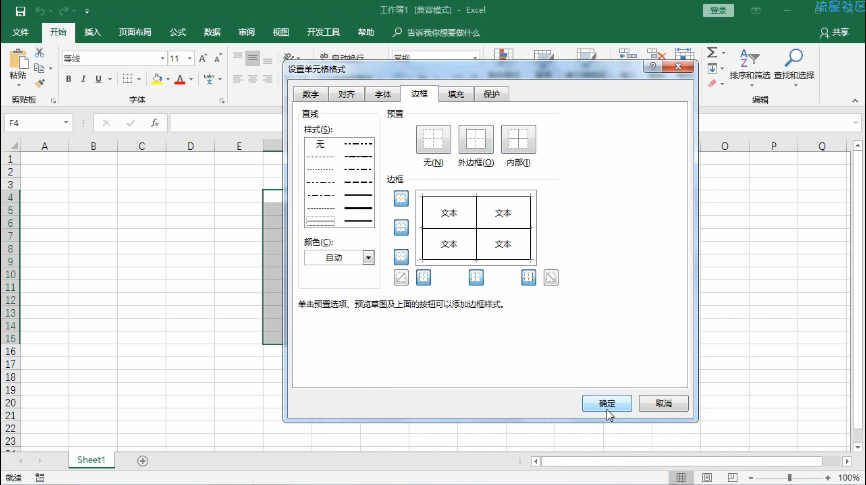Apply the fill color bucket icon
The width and height of the screenshot is (866, 485).
point(157,79)
